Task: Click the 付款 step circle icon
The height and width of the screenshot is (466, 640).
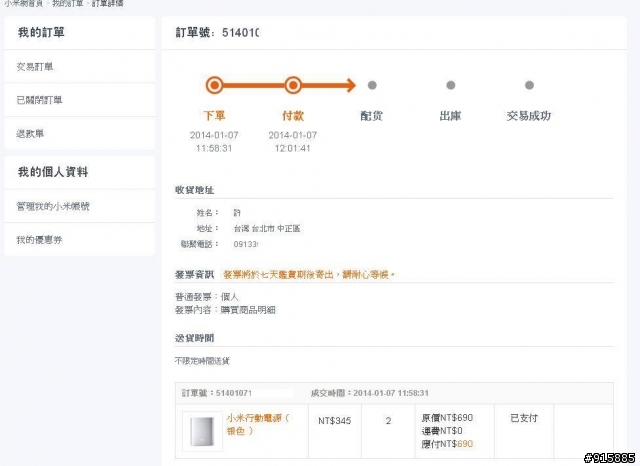Action: pyautogui.click(x=293, y=85)
